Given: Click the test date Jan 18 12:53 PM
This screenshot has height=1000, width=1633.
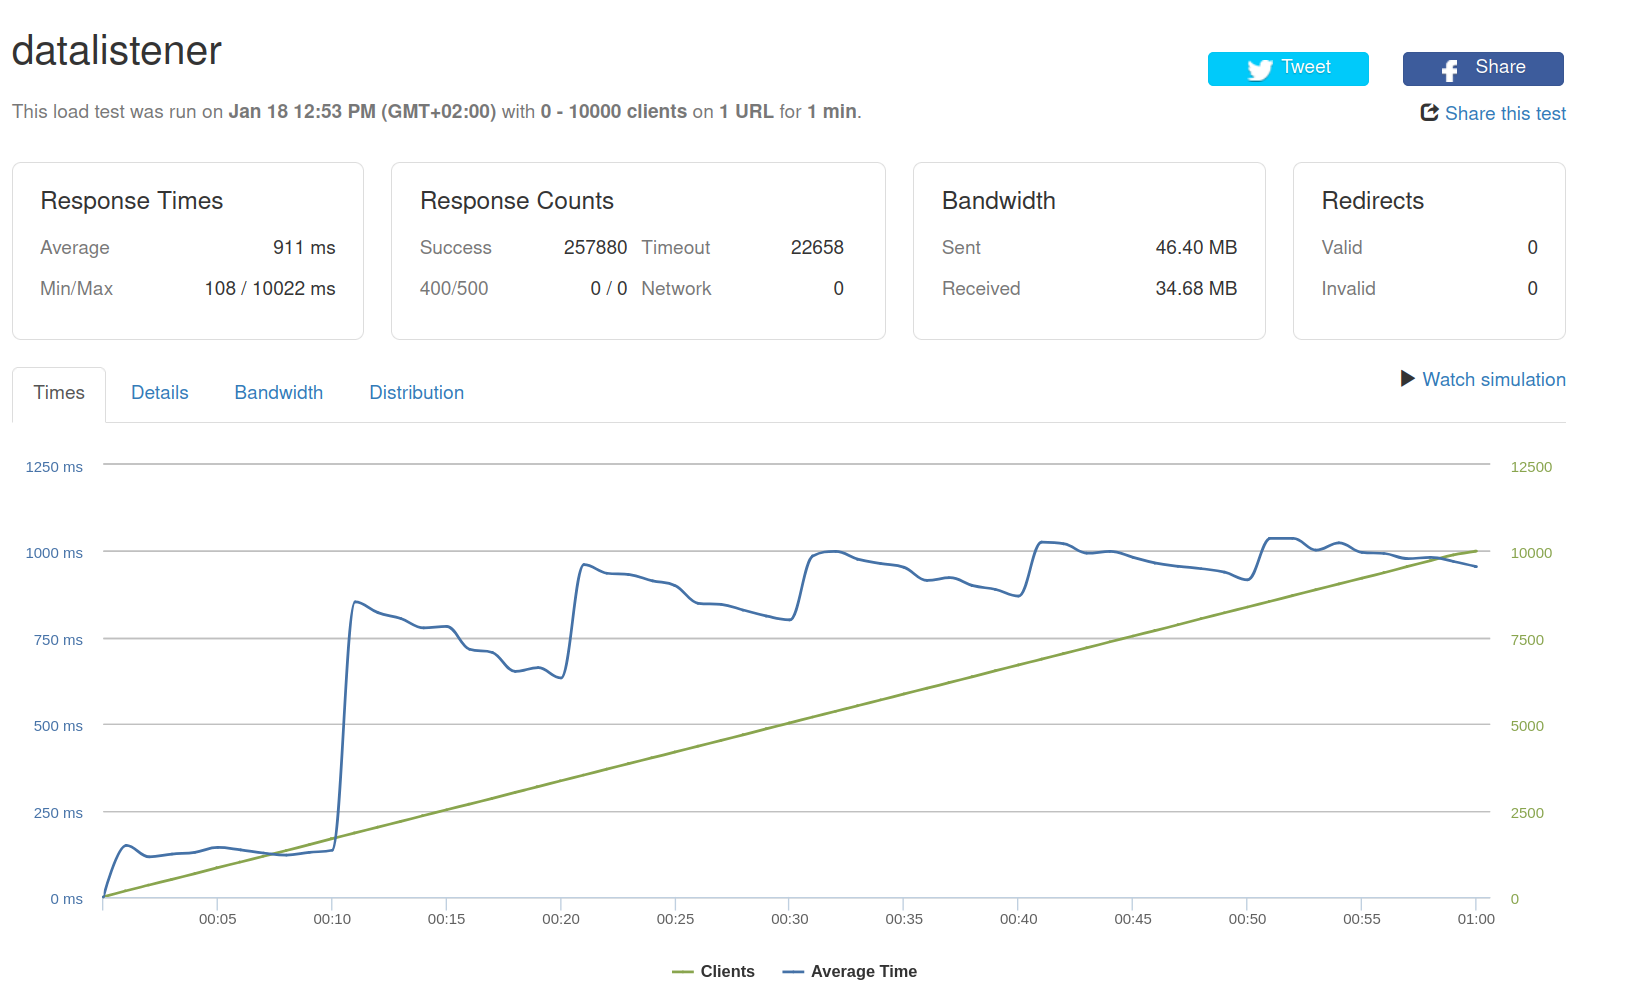Looking at the screenshot, I should (x=302, y=112).
